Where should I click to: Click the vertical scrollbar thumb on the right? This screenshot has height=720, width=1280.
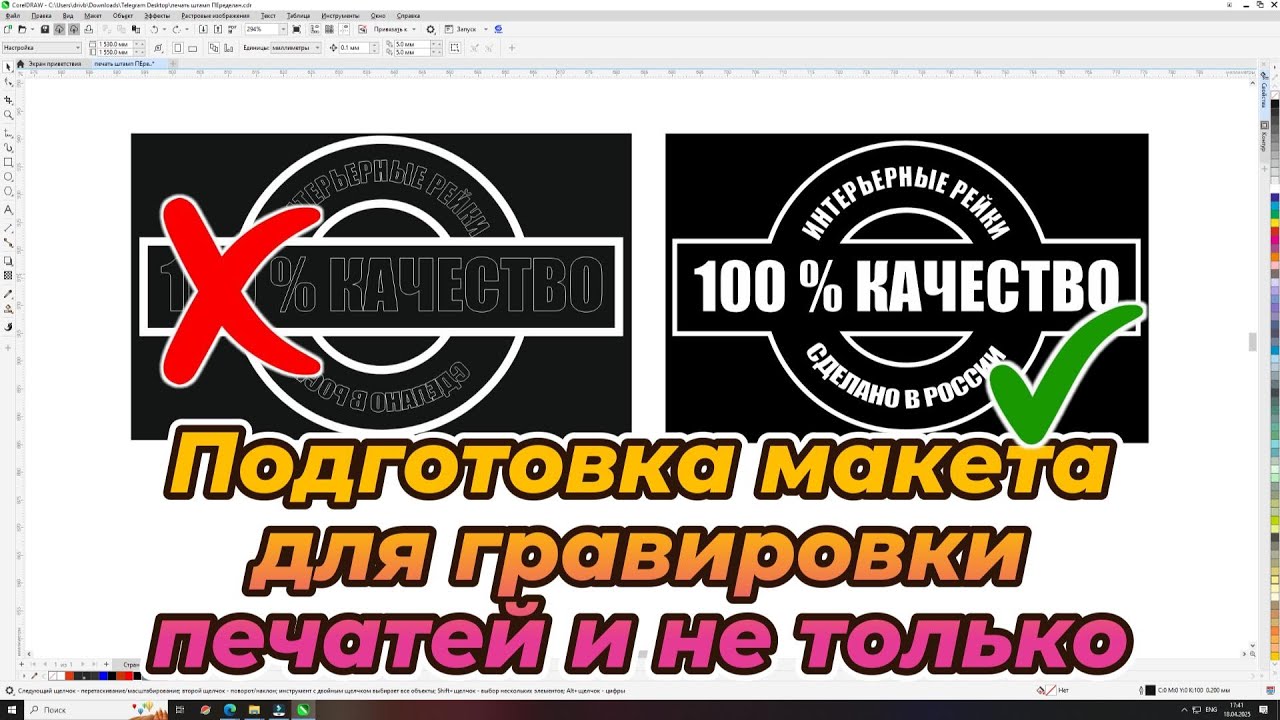(1253, 341)
